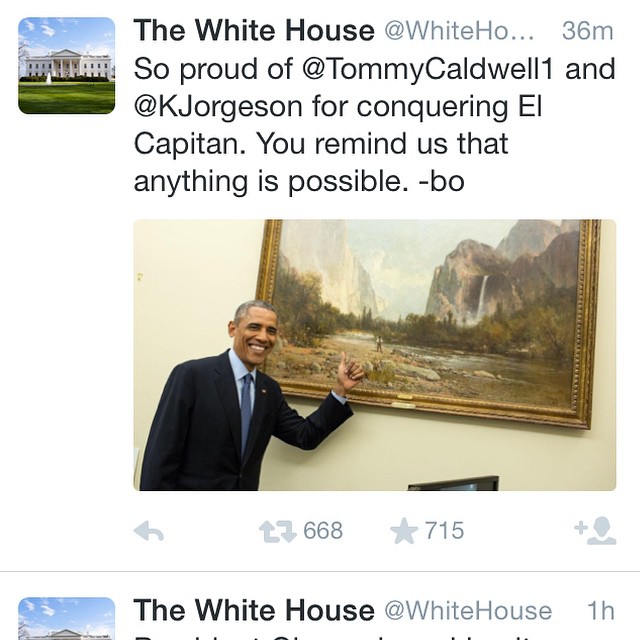Tap the truncated @WhiteHo… handle
Screen dimensions: 640x640
459,31
